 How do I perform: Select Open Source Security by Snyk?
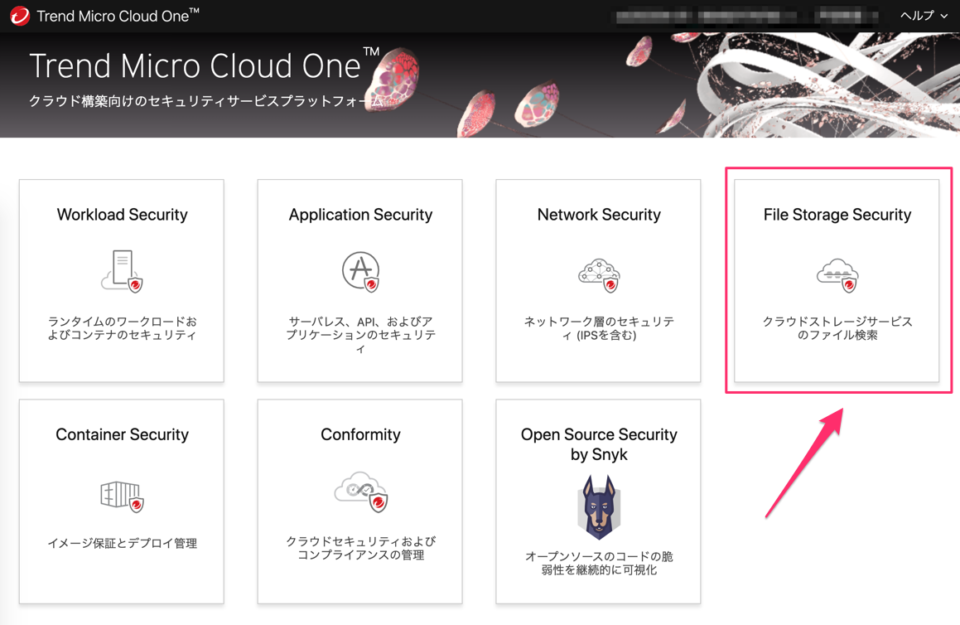click(x=597, y=500)
